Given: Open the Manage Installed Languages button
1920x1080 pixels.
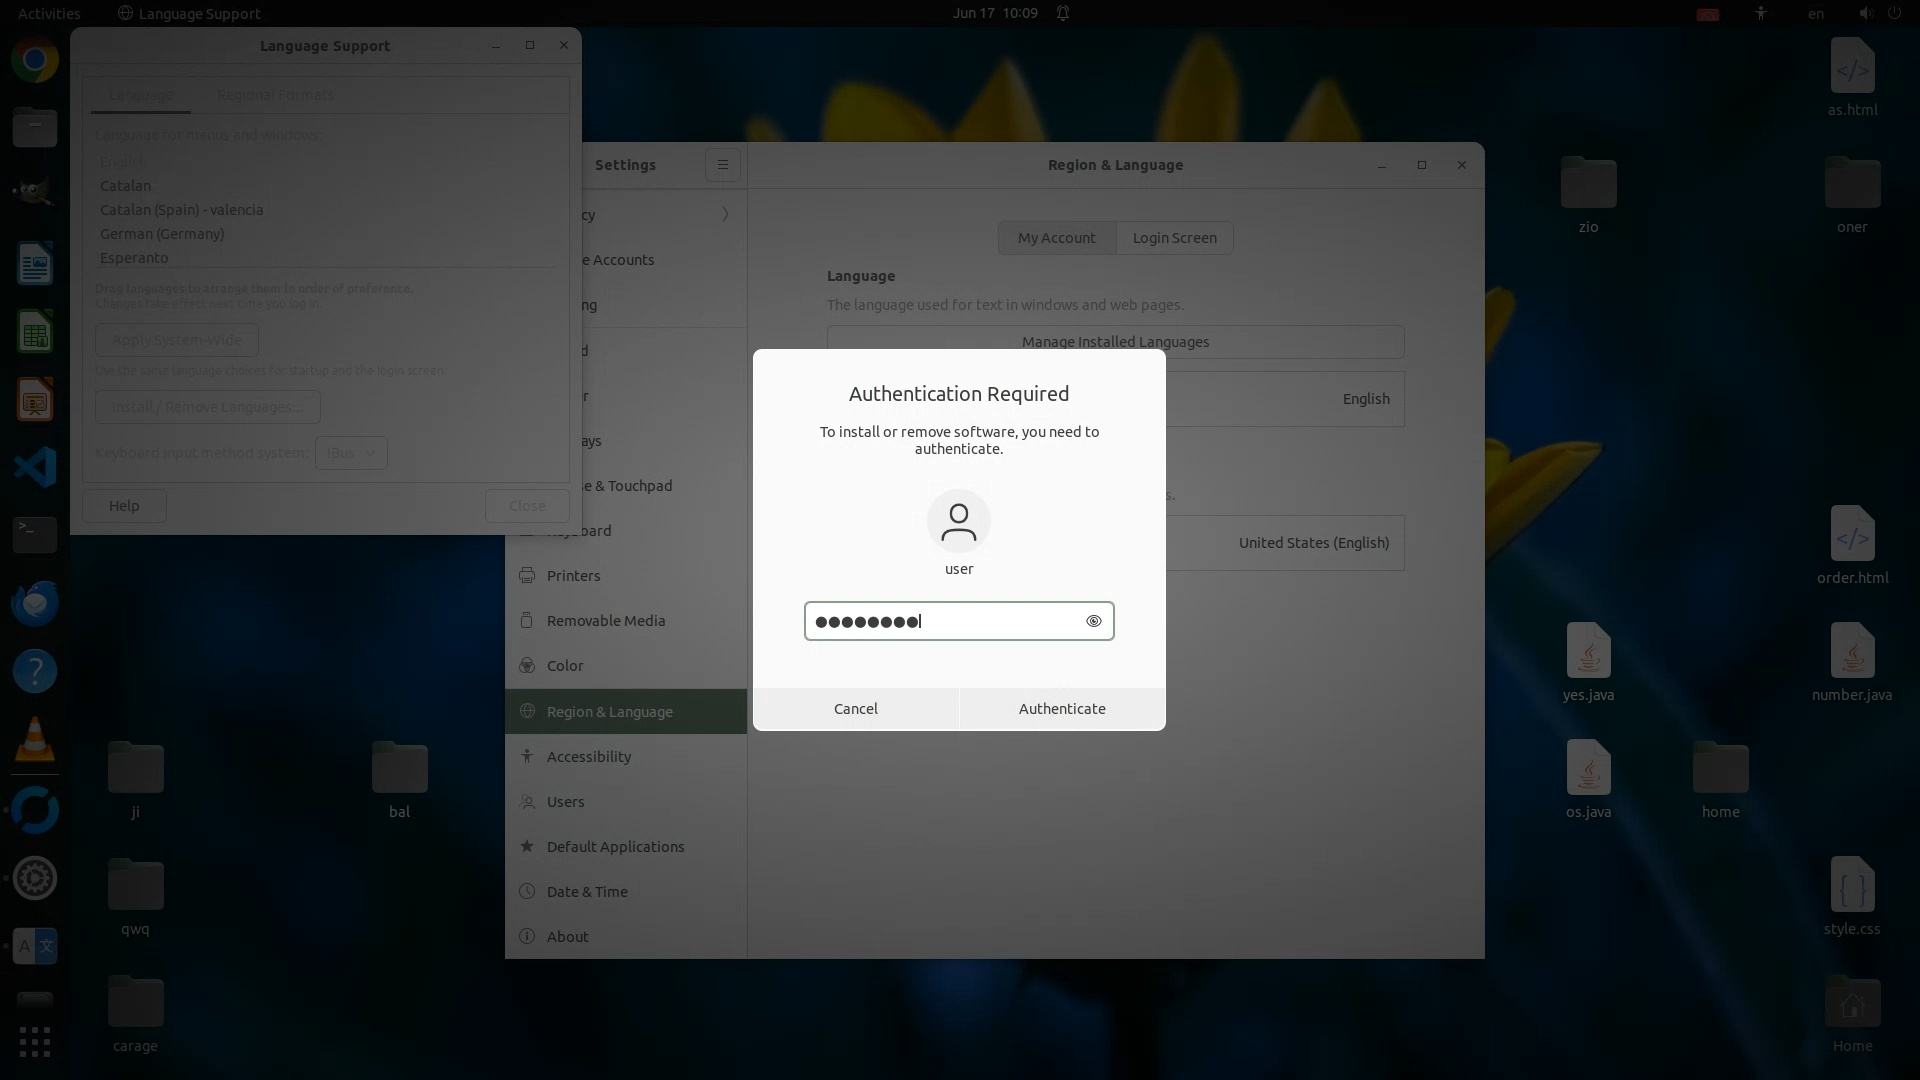Looking at the screenshot, I should [1114, 342].
